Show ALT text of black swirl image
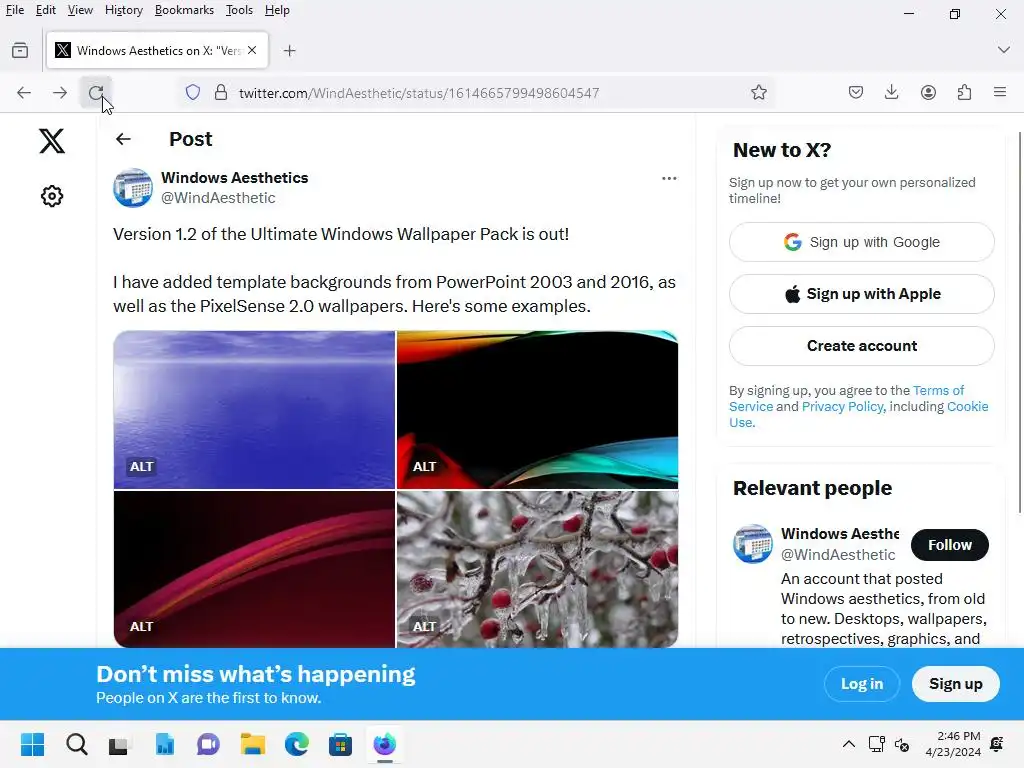Image resolution: width=1024 pixels, height=768 pixels. pyautogui.click(x=424, y=466)
